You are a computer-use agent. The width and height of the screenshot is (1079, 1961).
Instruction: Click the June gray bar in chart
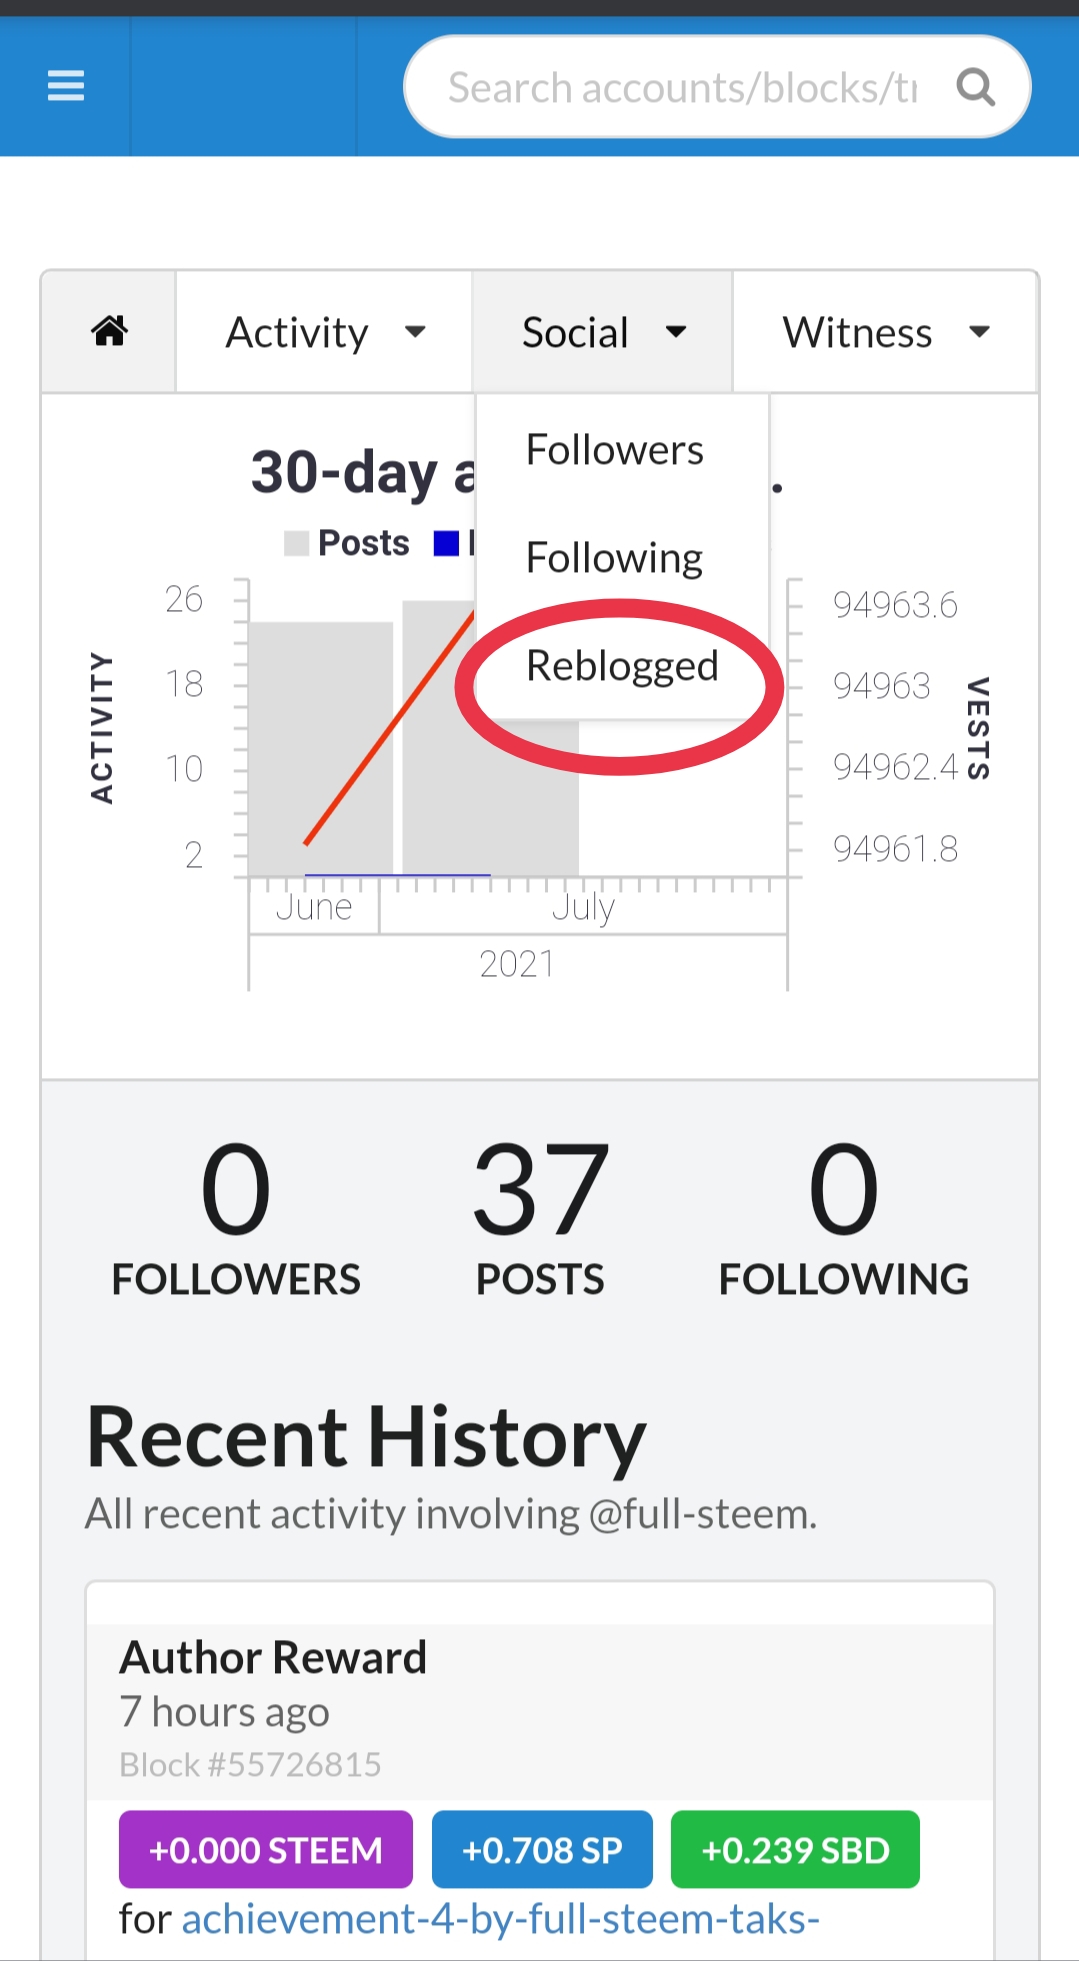[320, 749]
